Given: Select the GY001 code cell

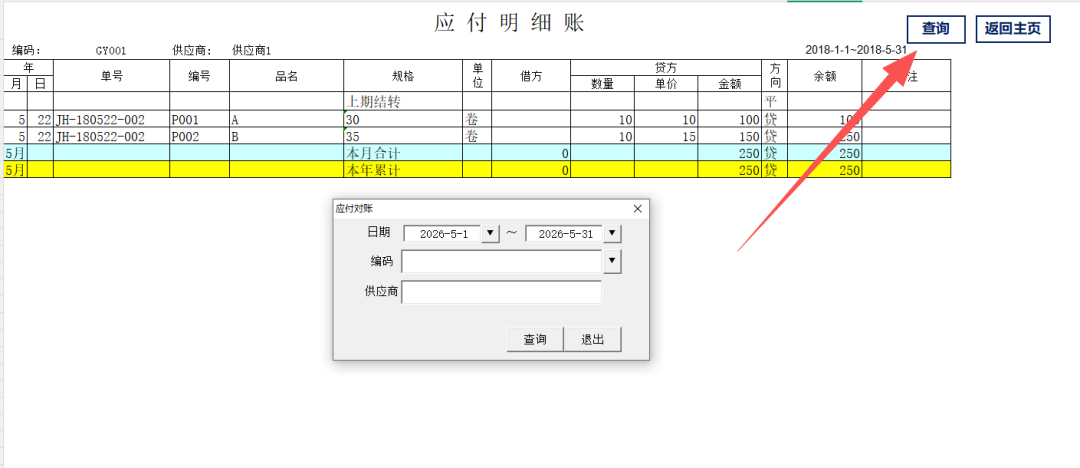Looking at the screenshot, I should point(111,51).
